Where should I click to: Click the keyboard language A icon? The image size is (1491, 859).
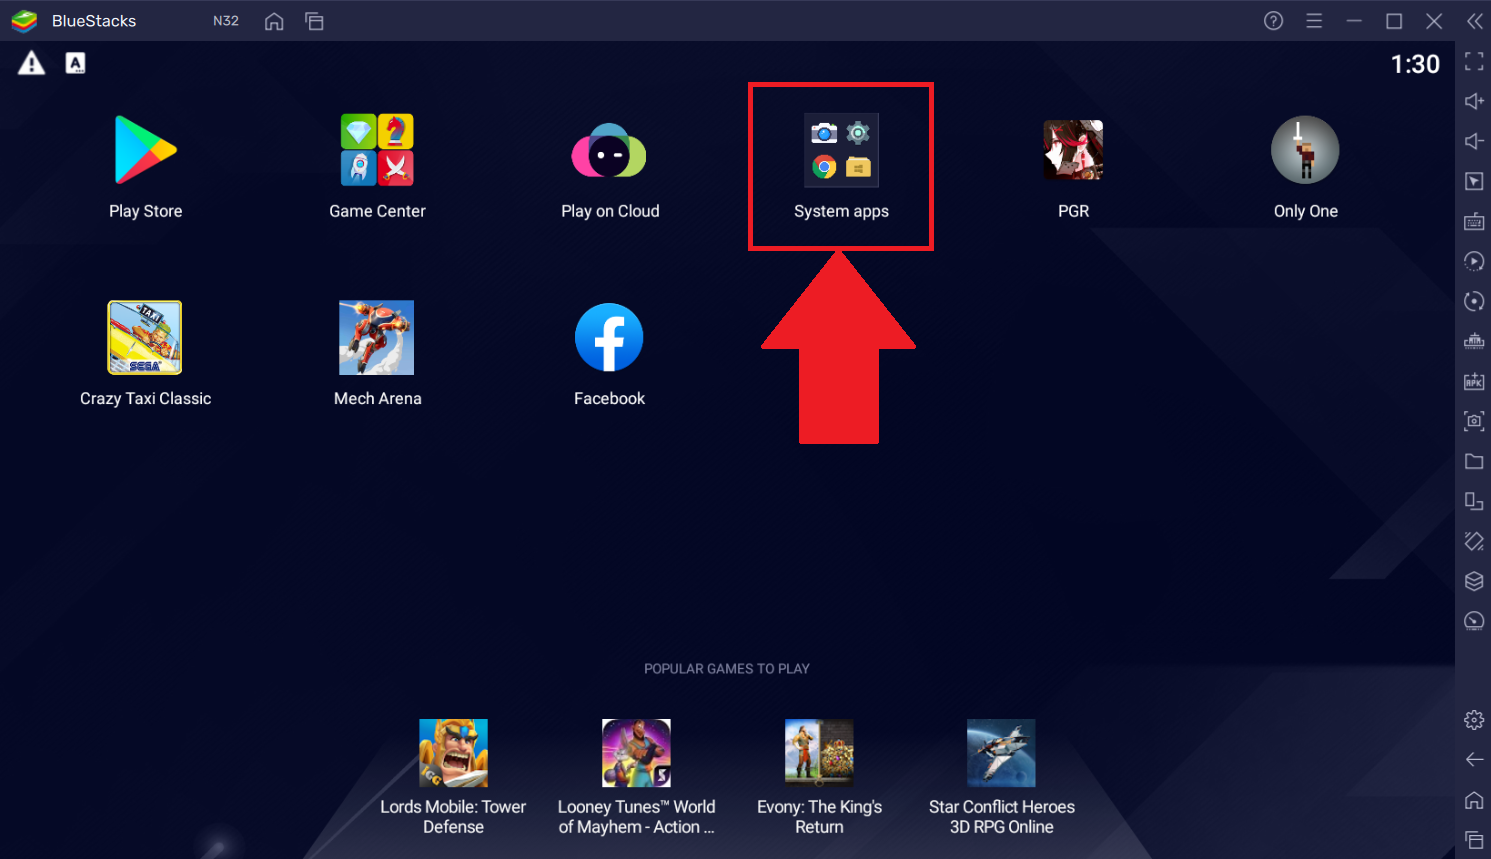point(75,63)
